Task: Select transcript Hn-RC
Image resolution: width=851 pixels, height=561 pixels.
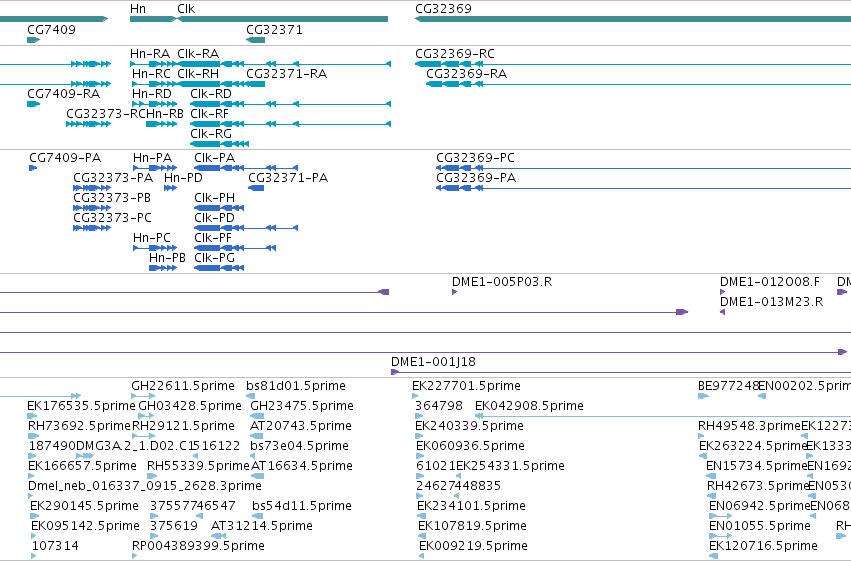Action: click(x=151, y=74)
